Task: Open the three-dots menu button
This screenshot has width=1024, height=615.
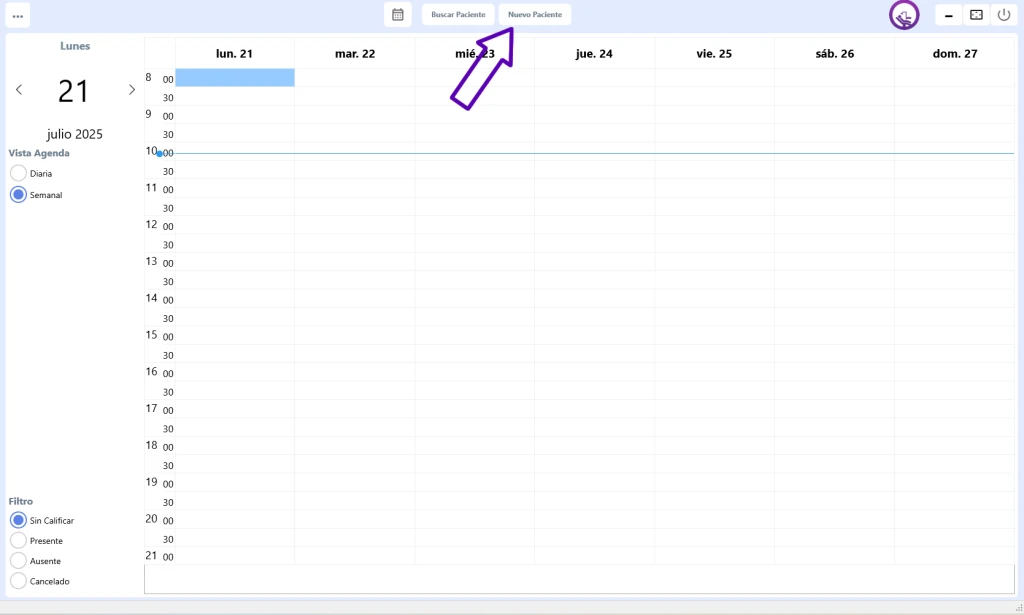Action: [18, 15]
